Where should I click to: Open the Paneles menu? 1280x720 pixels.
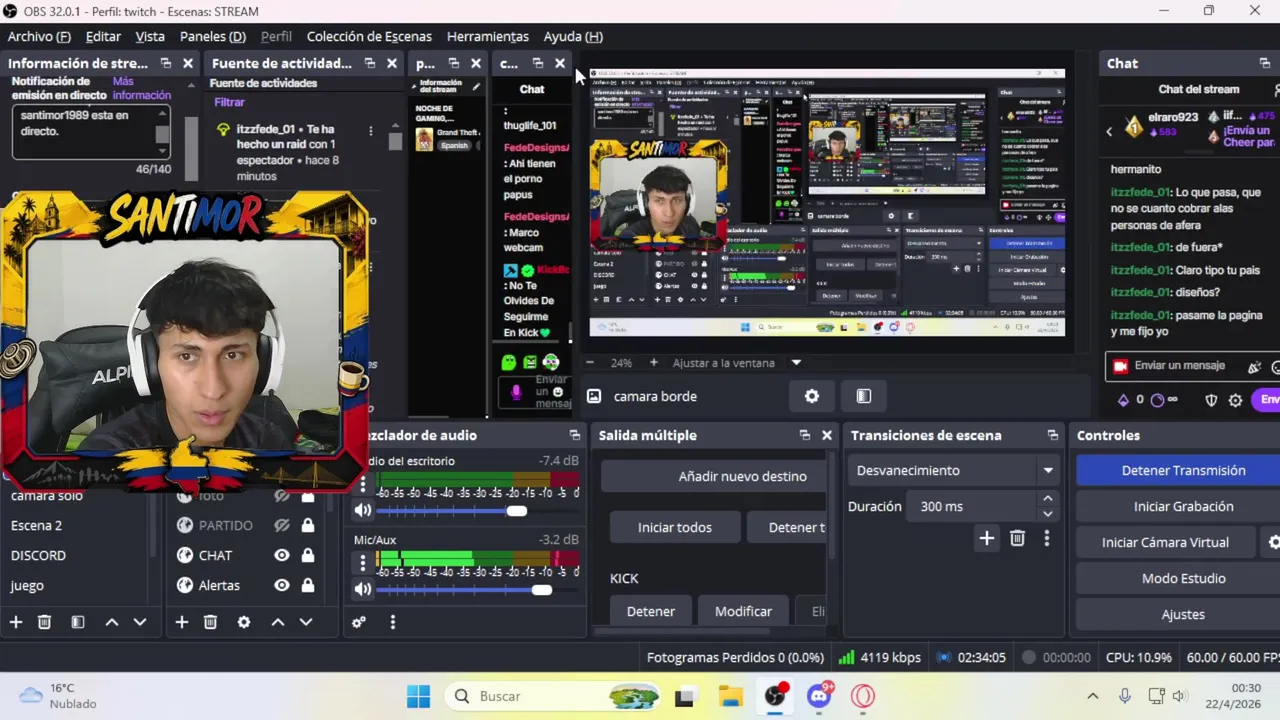[x=213, y=36]
